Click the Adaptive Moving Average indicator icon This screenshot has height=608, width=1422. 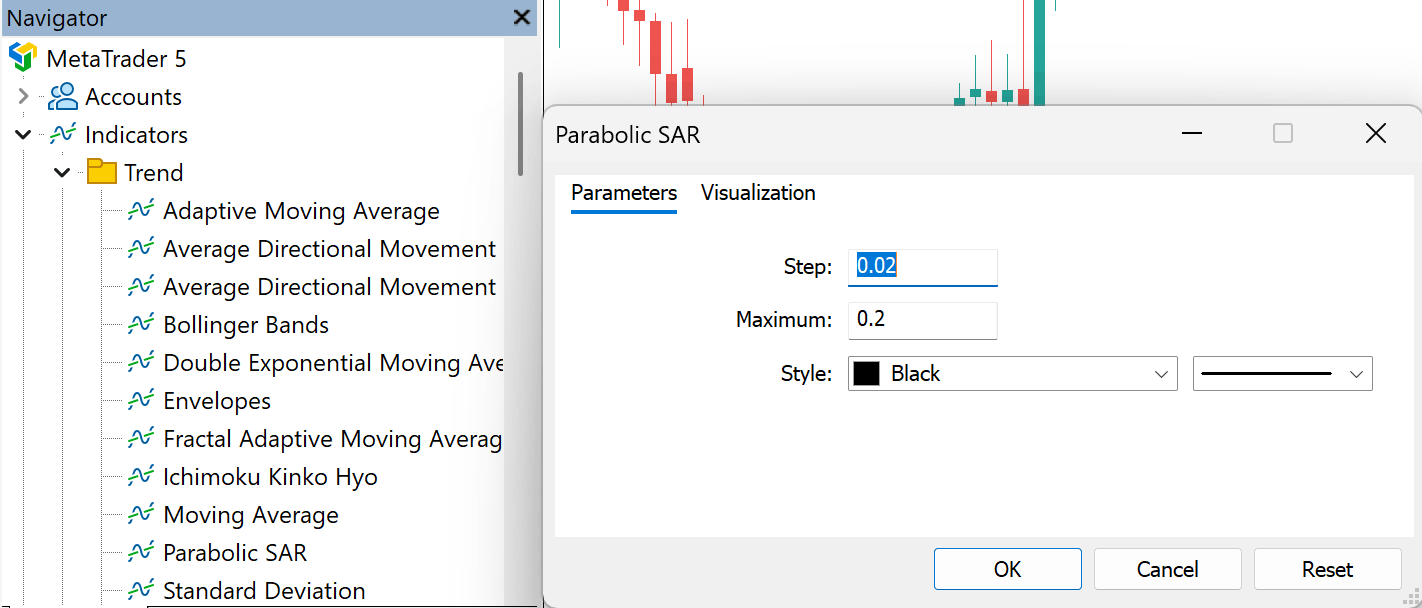140,211
